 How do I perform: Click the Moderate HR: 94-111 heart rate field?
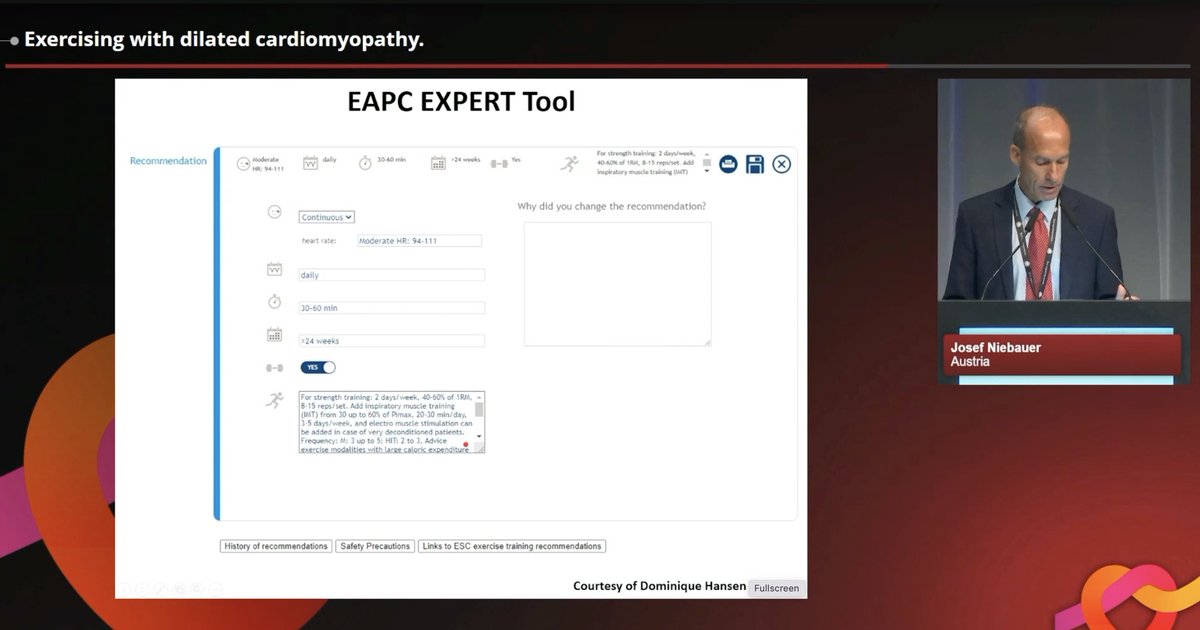(419, 241)
